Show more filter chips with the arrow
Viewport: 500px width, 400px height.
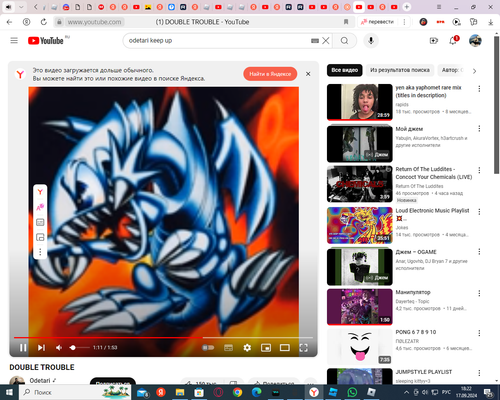[x=474, y=71]
